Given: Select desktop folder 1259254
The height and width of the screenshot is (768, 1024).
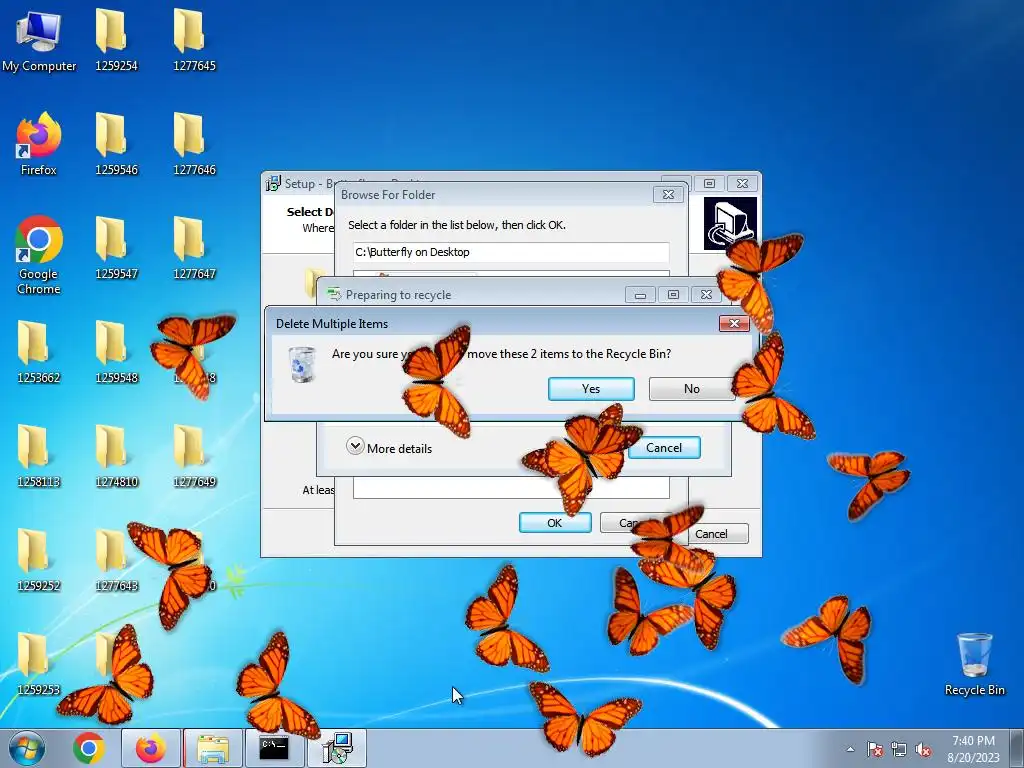Looking at the screenshot, I should click(116, 40).
